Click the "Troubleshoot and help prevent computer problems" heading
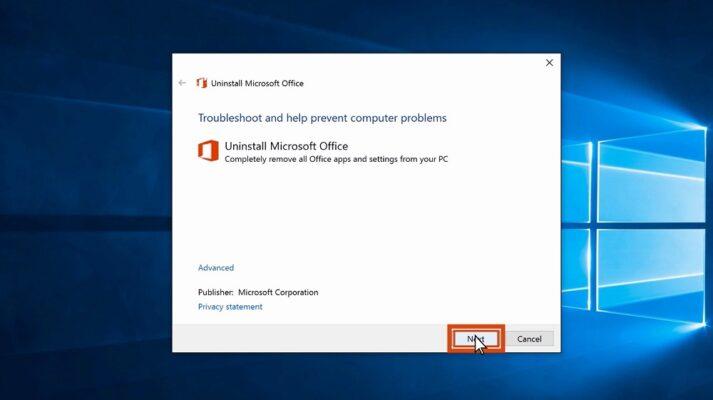 (x=322, y=118)
